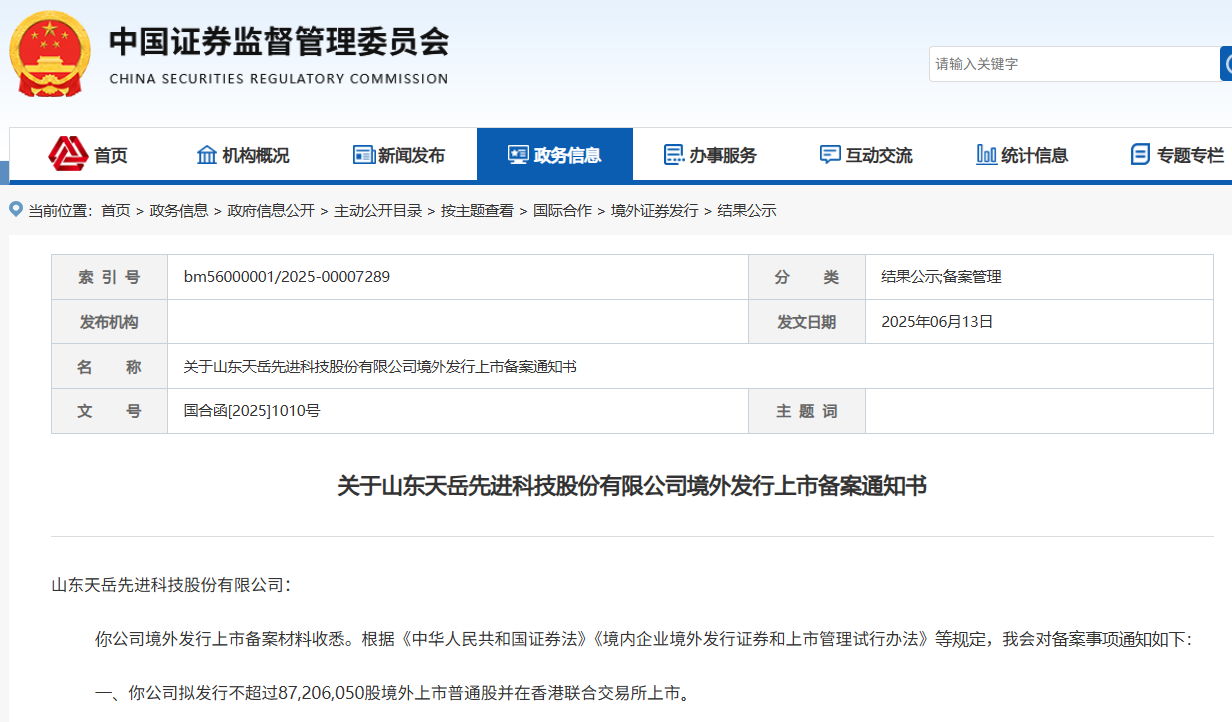1232x722 pixels.
Task: Click the keyword search input field
Action: point(1074,64)
